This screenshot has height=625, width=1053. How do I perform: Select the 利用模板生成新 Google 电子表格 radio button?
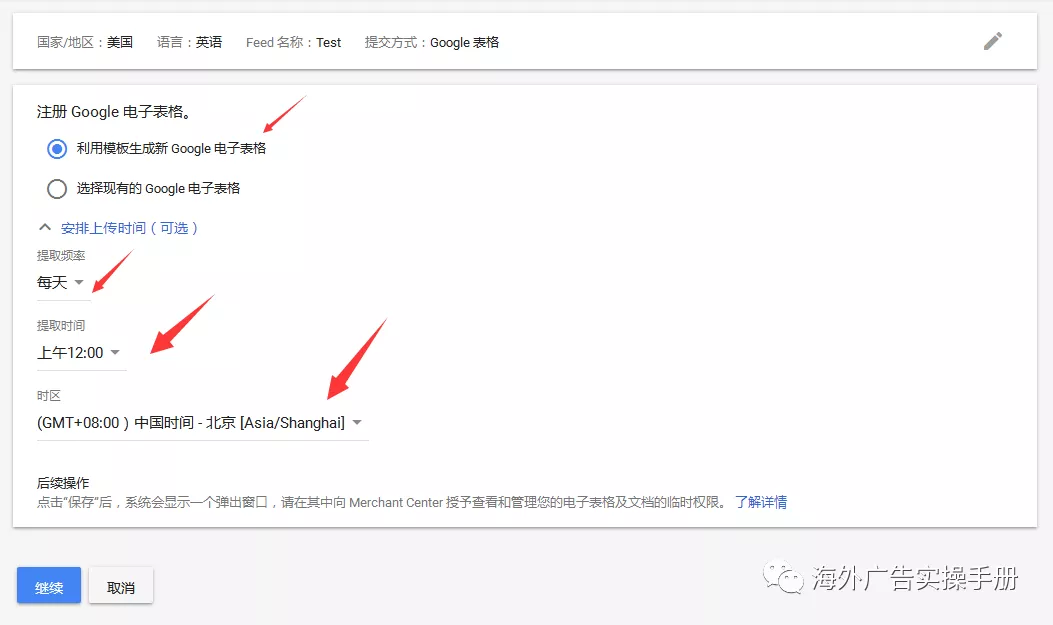57,149
